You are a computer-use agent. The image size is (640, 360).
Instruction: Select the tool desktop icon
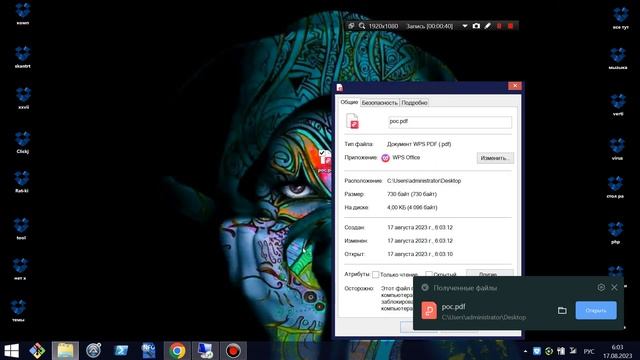click(x=21, y=229)
